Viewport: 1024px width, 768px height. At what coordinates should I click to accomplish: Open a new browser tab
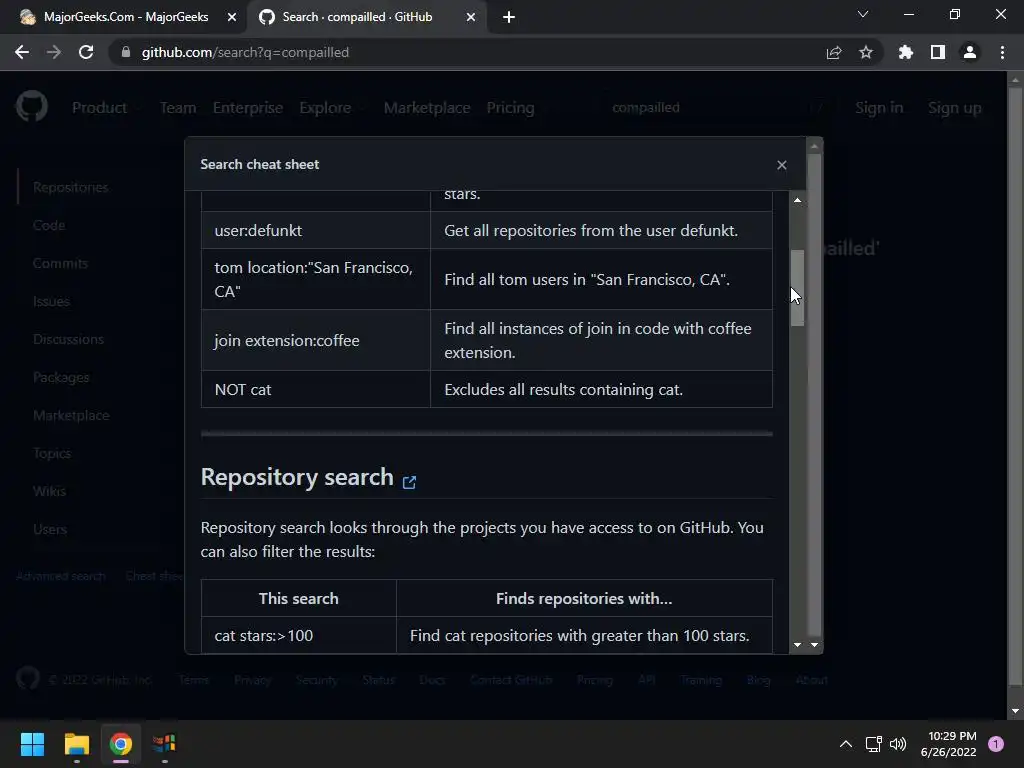click(509, 17)
